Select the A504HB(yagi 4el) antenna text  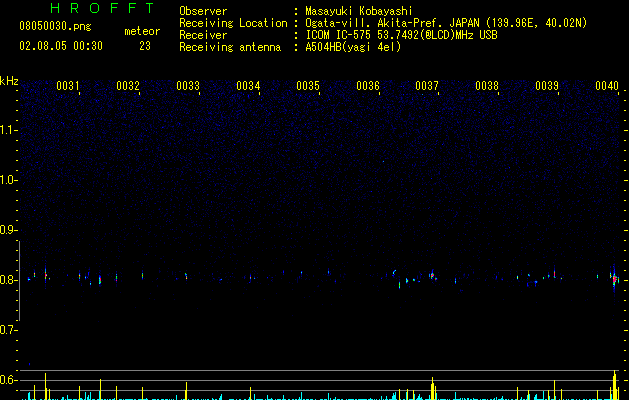(x=353, y=47)
